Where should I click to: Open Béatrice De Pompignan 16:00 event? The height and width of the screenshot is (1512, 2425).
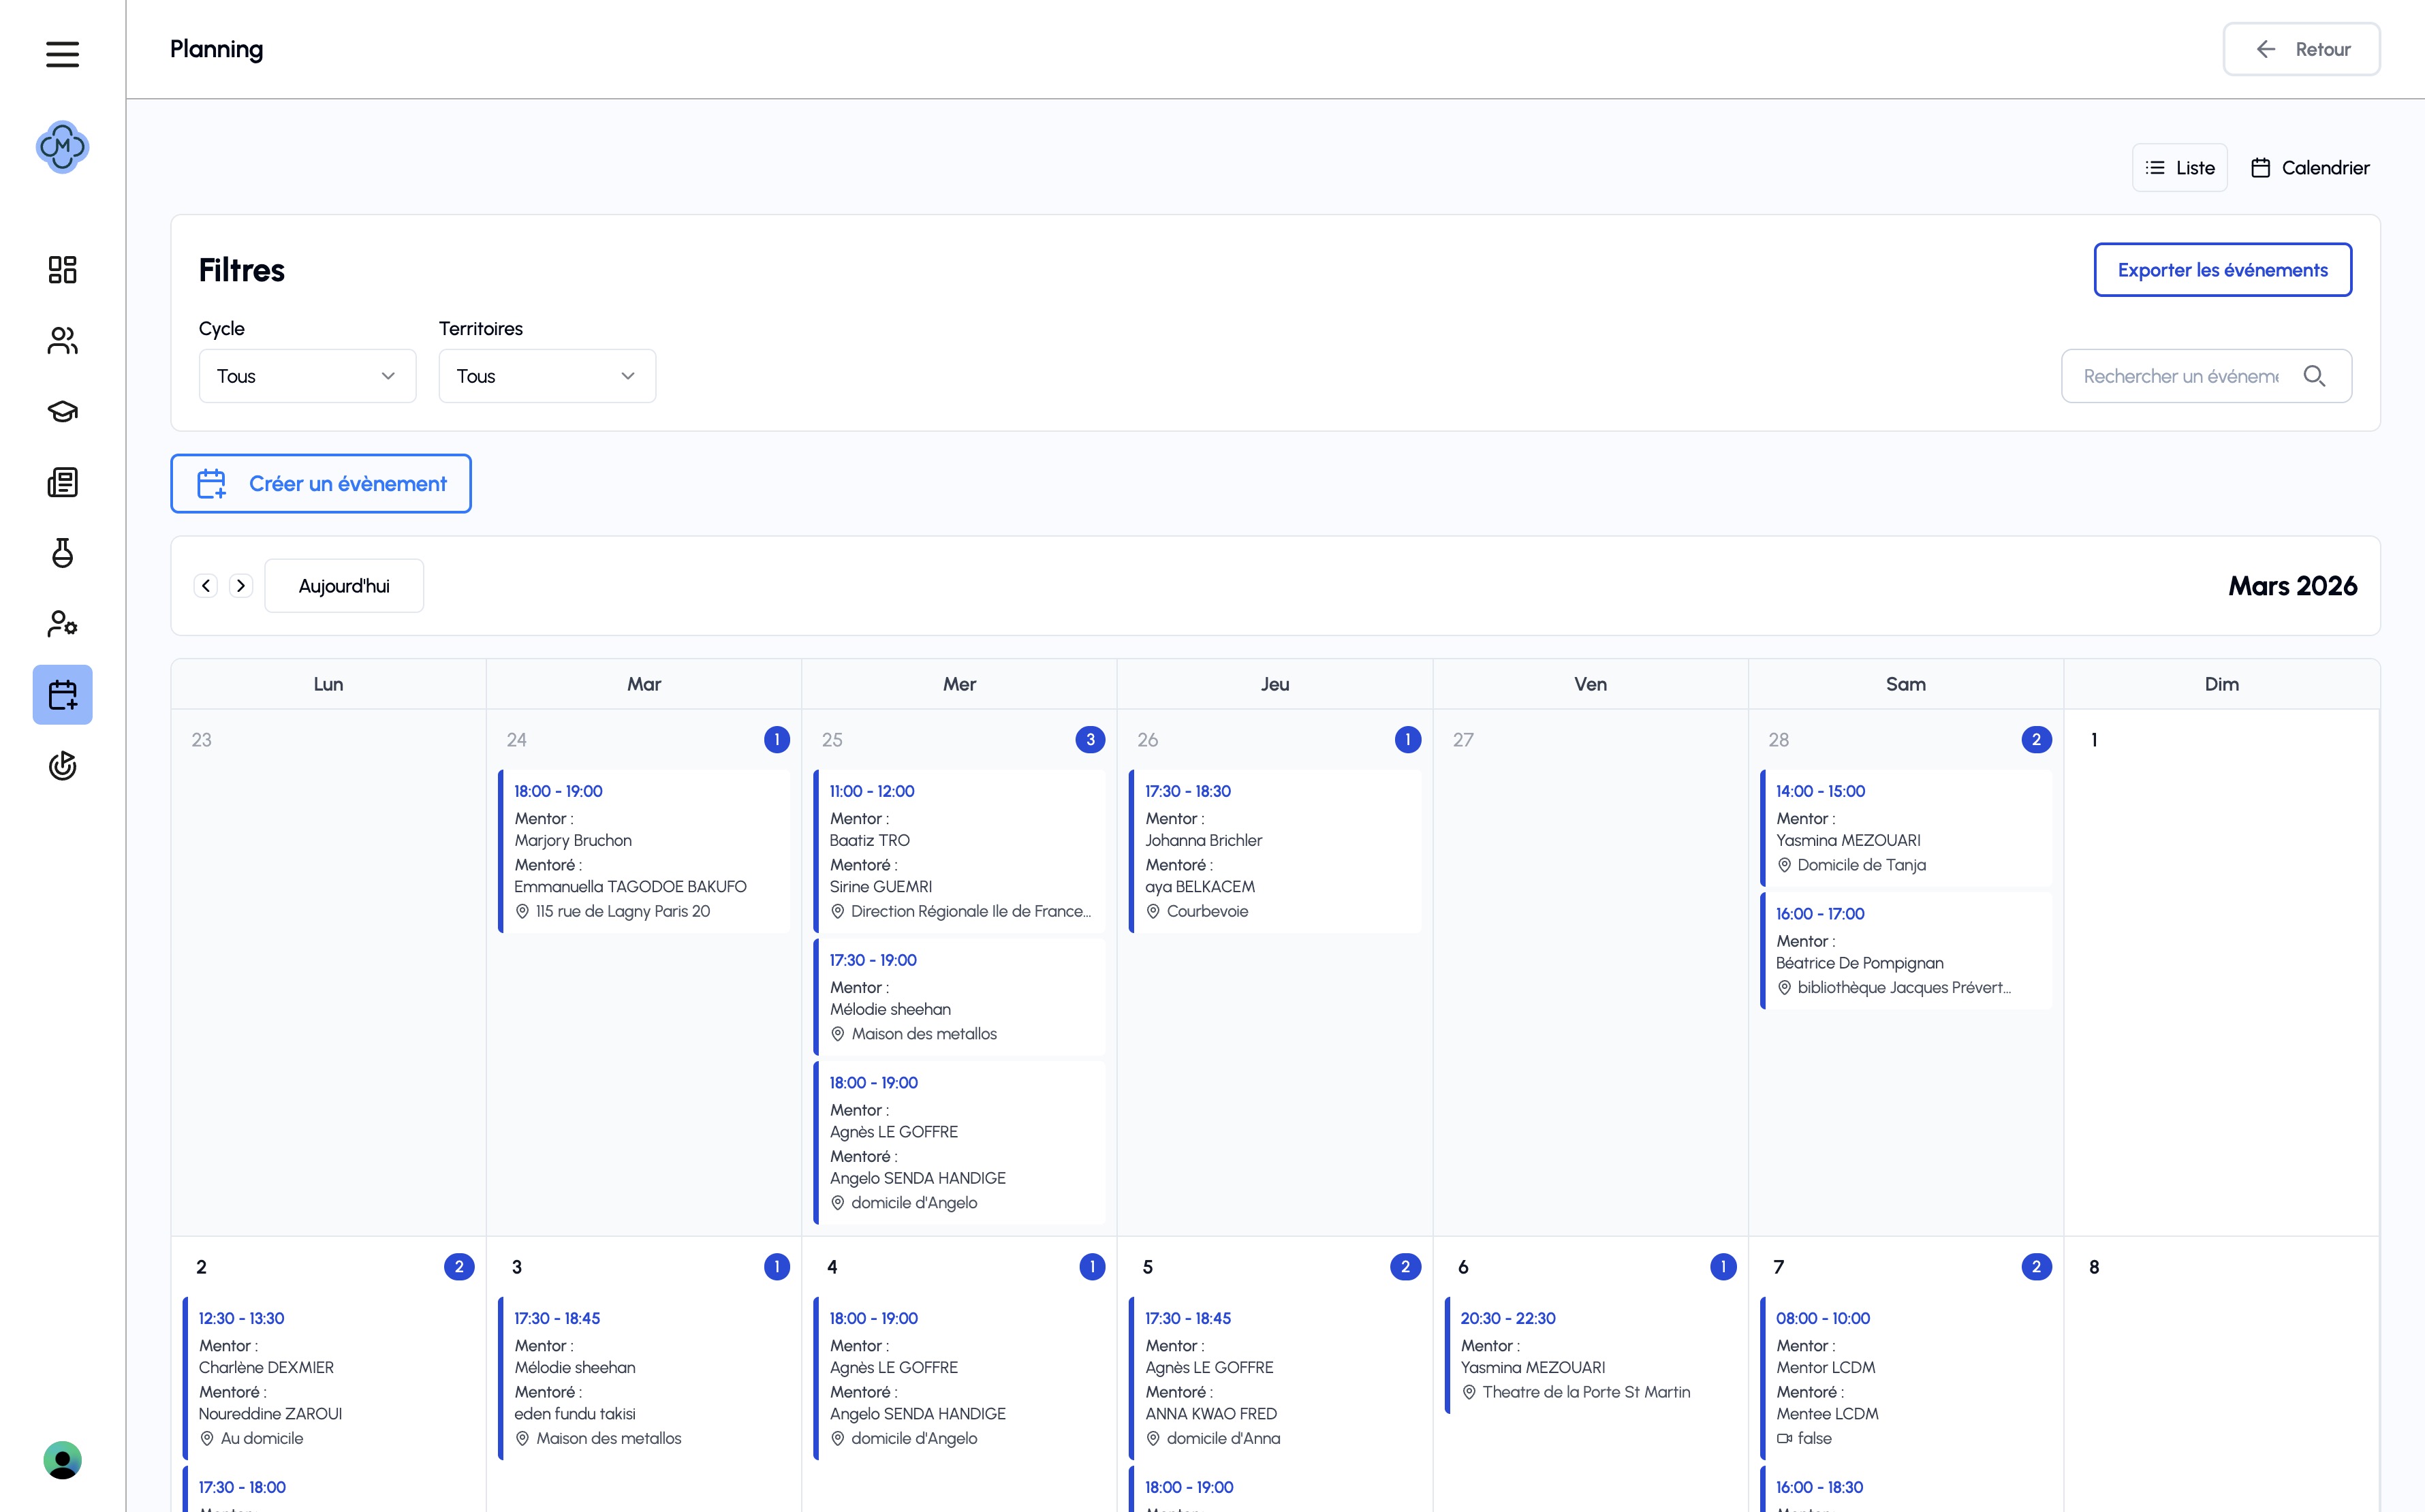click(1906, 951)
